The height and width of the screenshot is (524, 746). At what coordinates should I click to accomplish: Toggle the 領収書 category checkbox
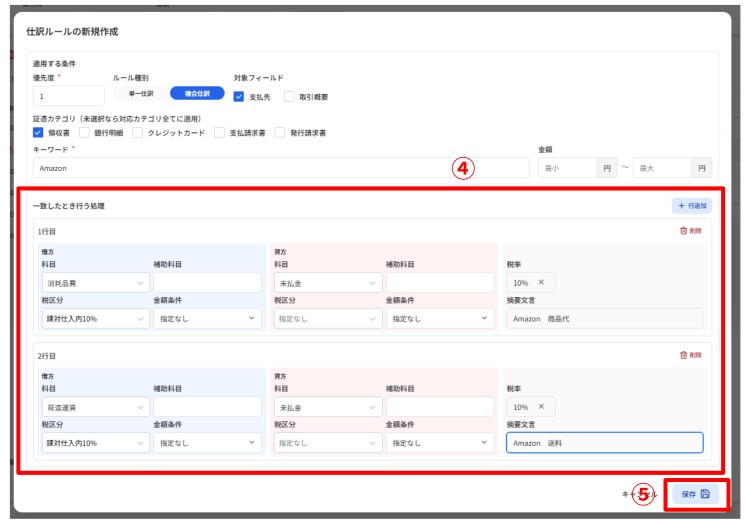pyautogui.click(x=38, y=132)
